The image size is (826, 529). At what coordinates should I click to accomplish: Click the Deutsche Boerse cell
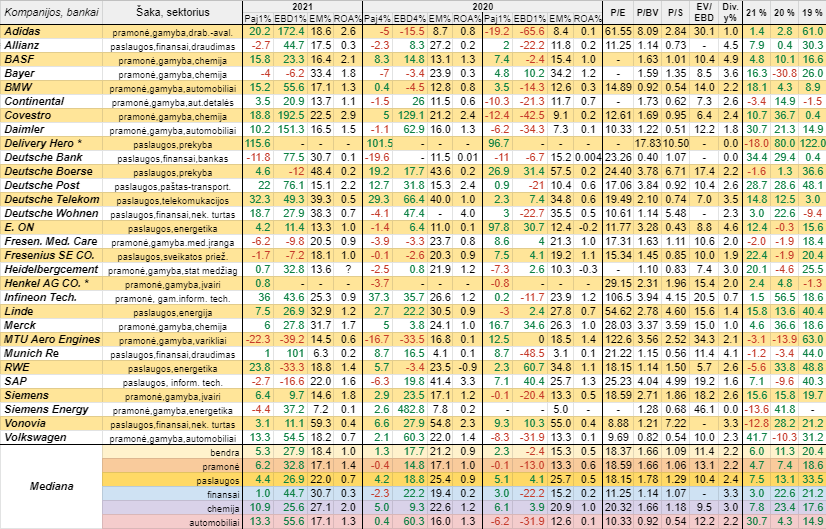(51, 171)
